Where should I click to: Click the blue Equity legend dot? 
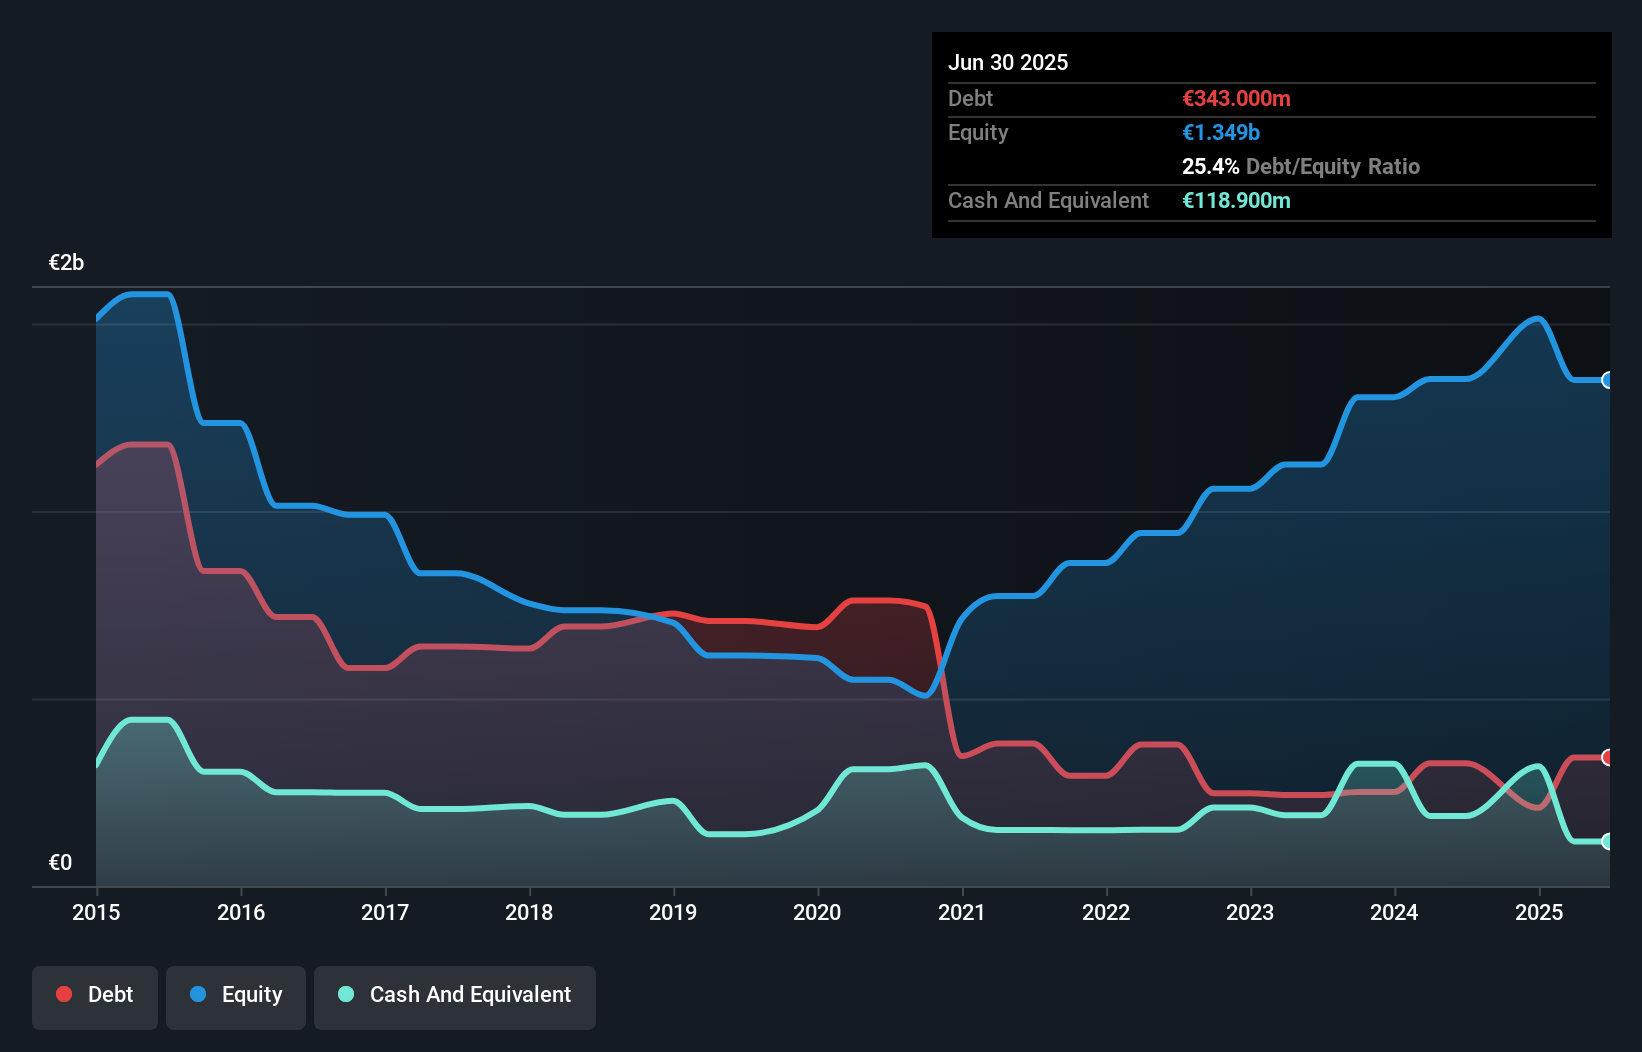click(196, 995)
